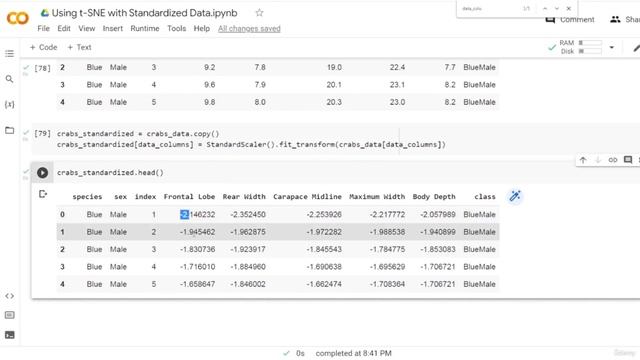Open the Insert menu

(x=113, y=29)
